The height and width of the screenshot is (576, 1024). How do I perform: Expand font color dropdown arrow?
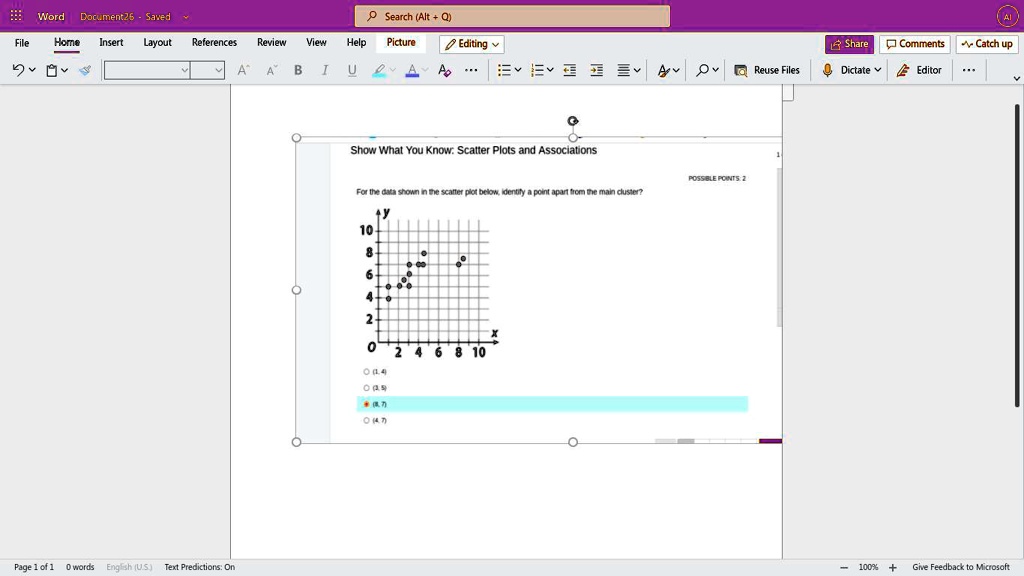tap(425, 70)
